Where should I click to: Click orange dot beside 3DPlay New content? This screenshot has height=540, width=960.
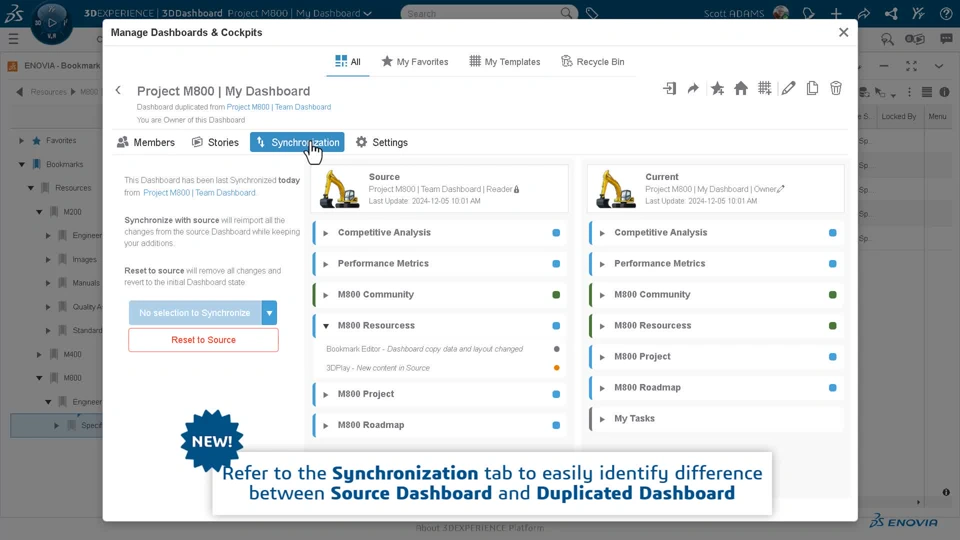(x=557, y=368)
